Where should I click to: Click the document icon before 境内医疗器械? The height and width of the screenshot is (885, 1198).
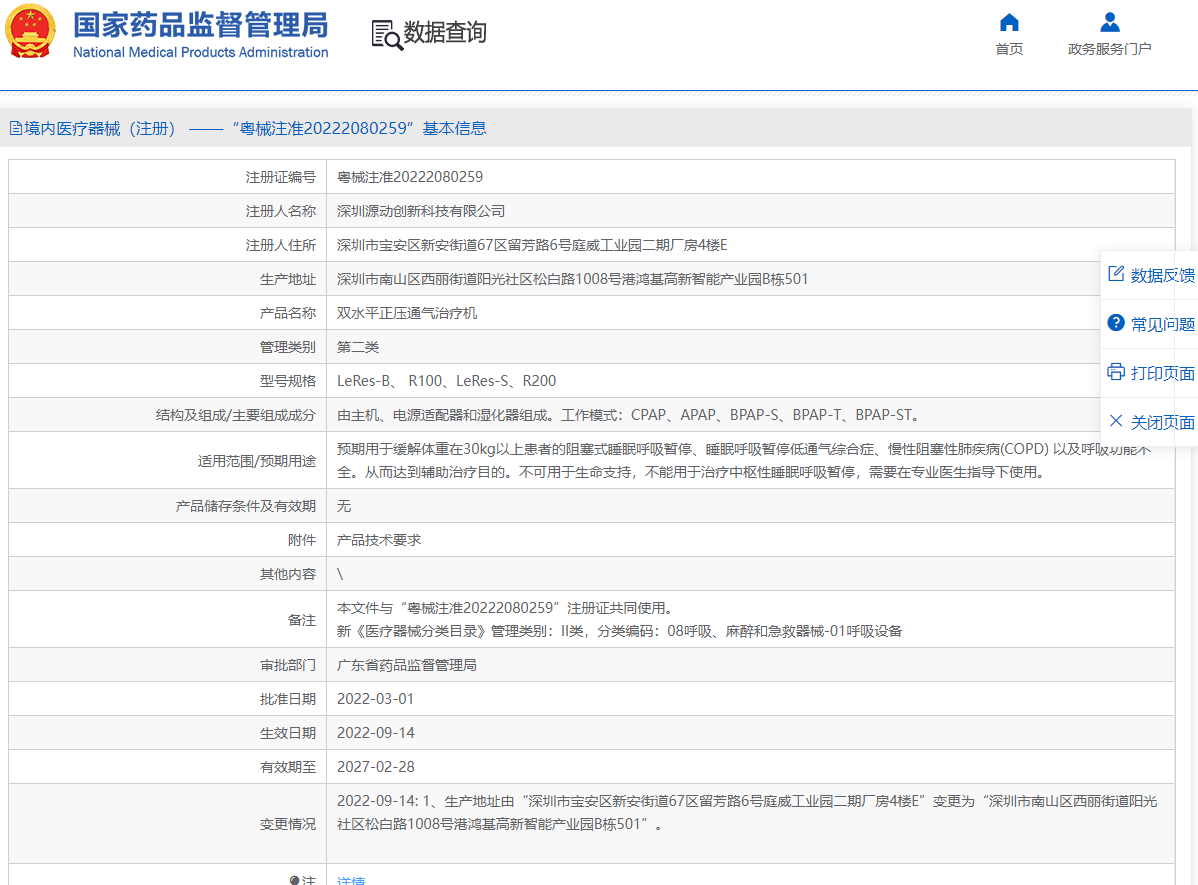pyautogui.click(x=15, y=128)
